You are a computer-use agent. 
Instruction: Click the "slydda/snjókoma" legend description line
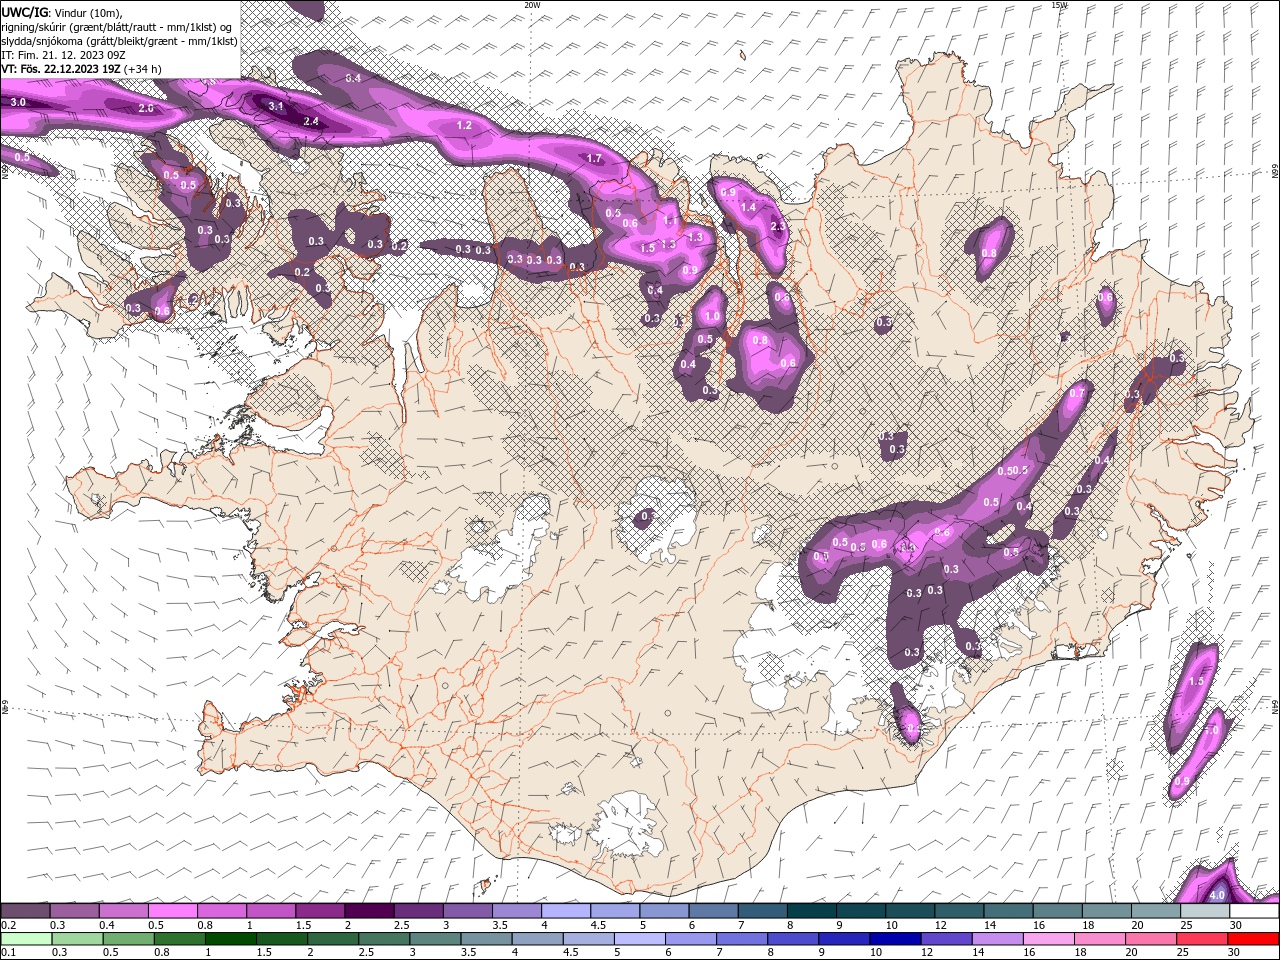(x=119, y=41)
